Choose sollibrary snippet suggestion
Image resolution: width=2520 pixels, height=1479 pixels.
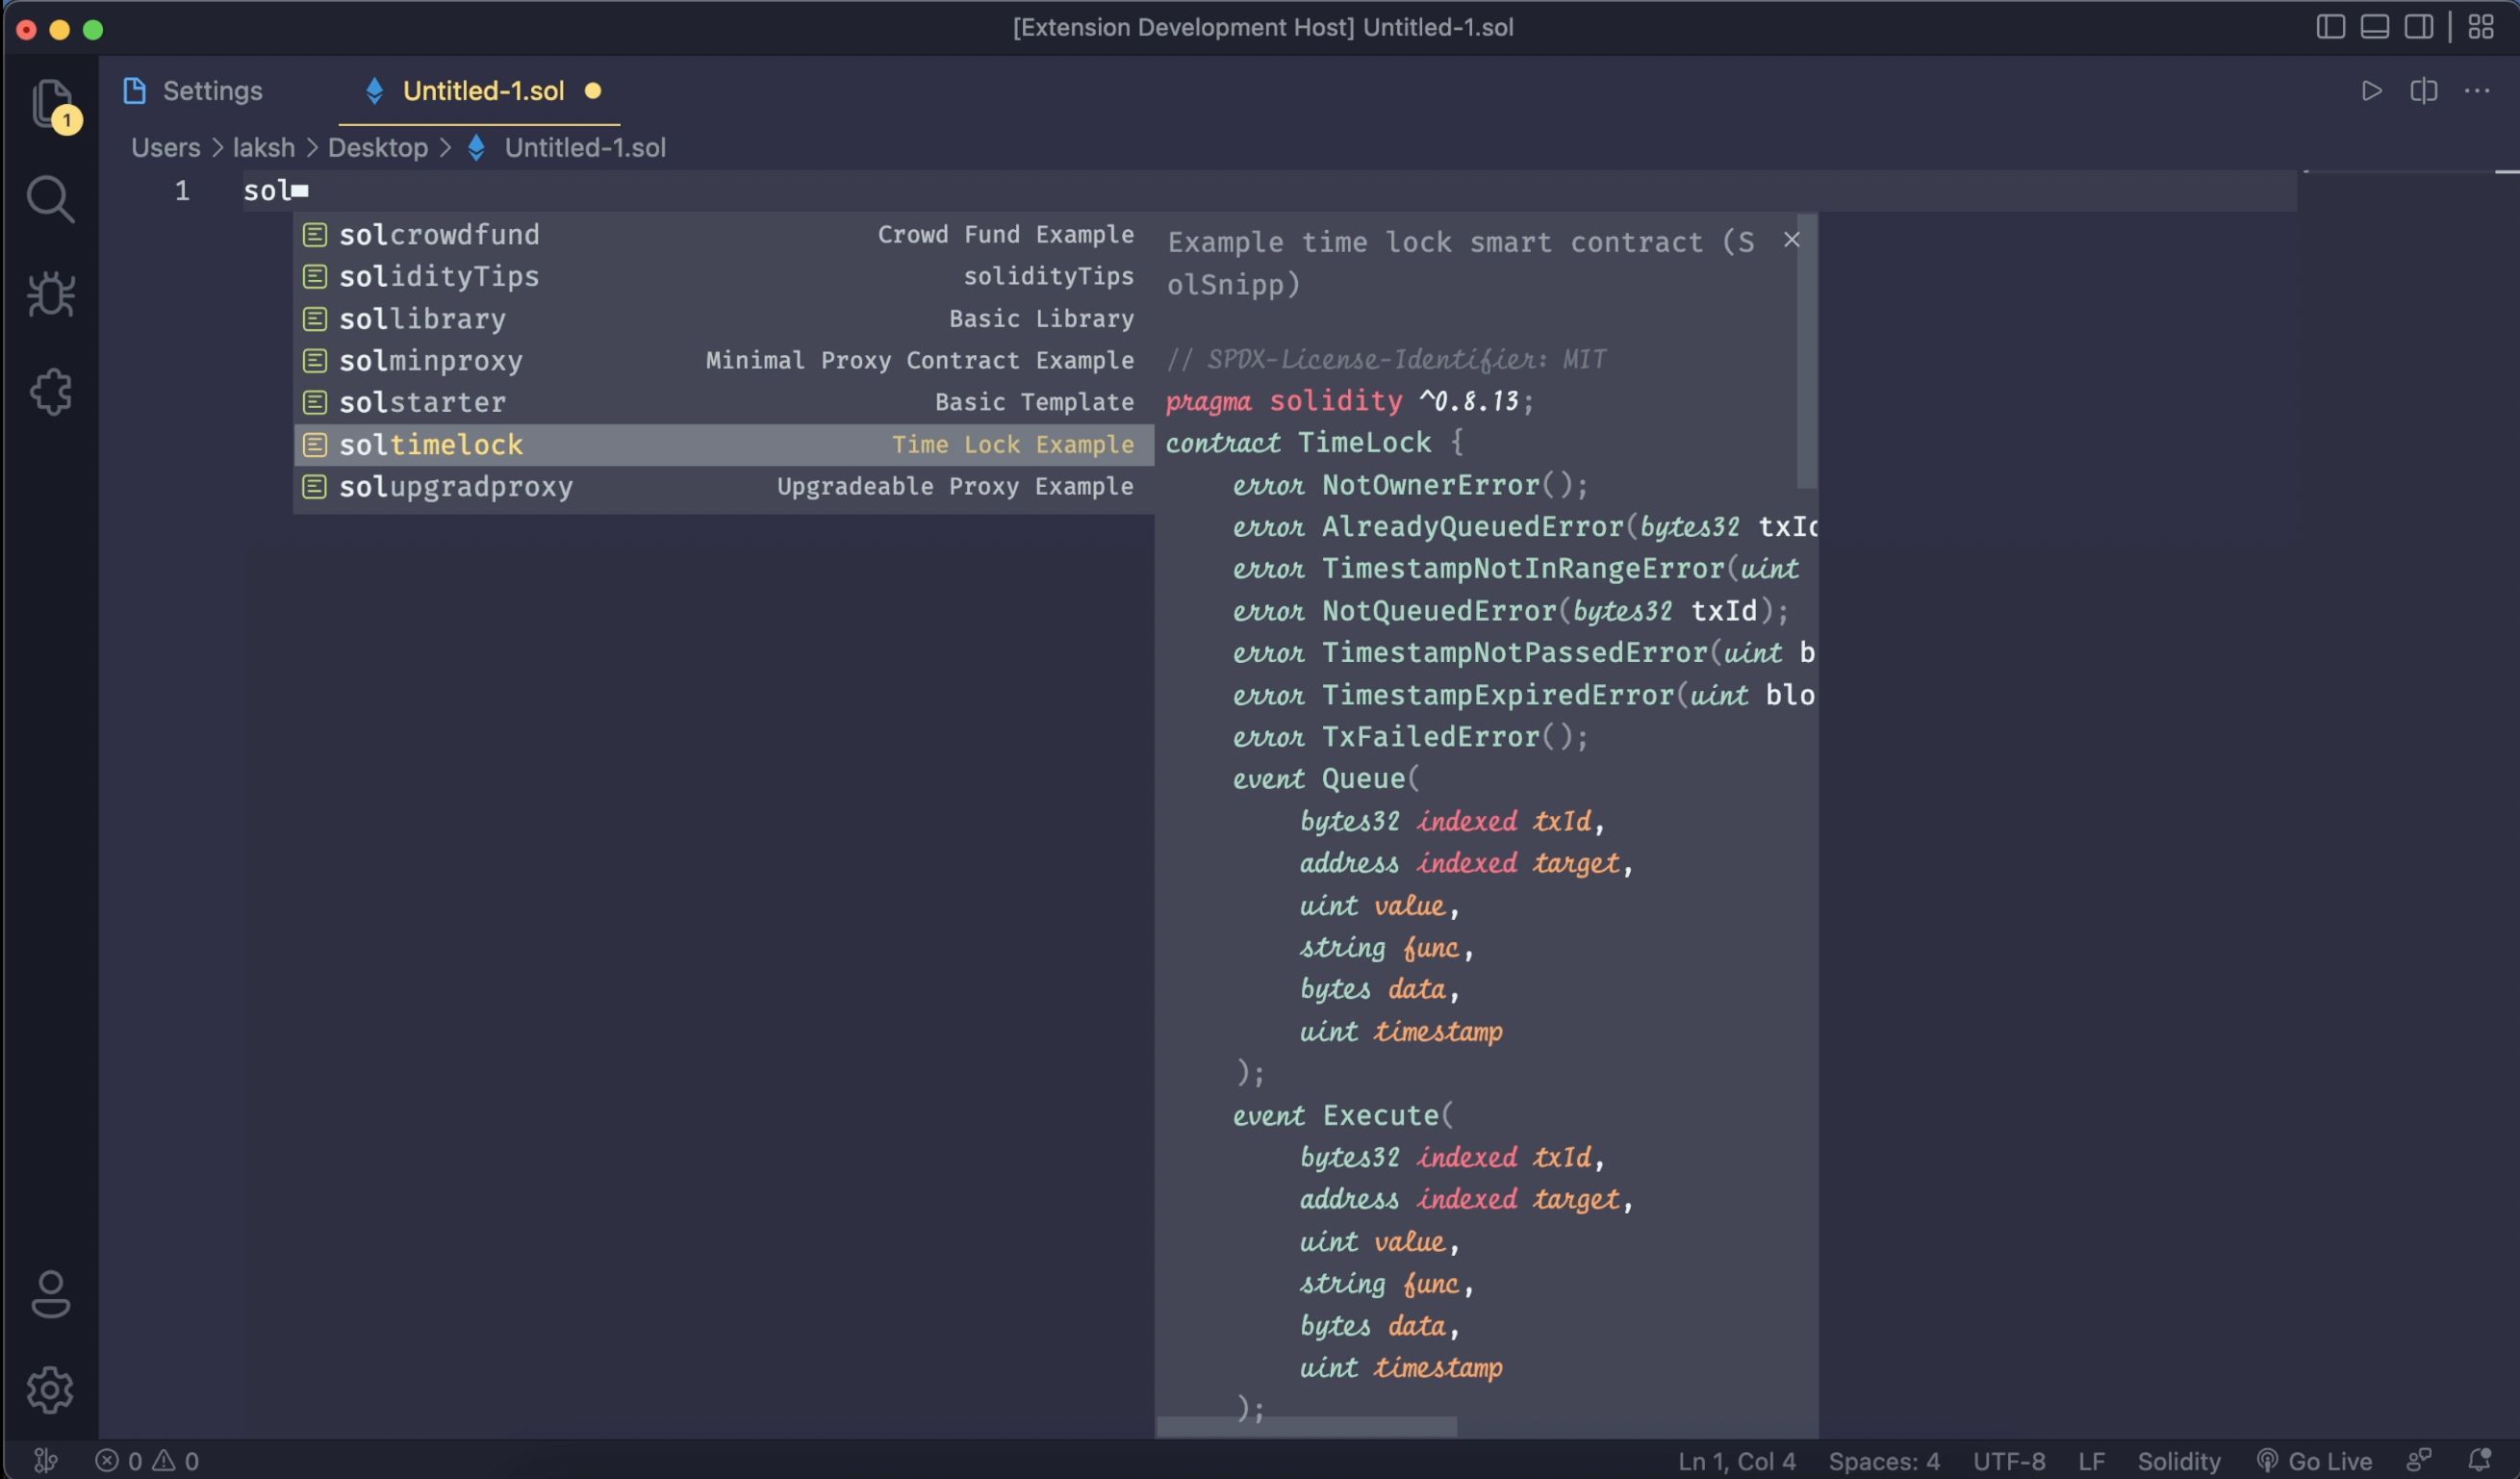(x=724, y=319)
